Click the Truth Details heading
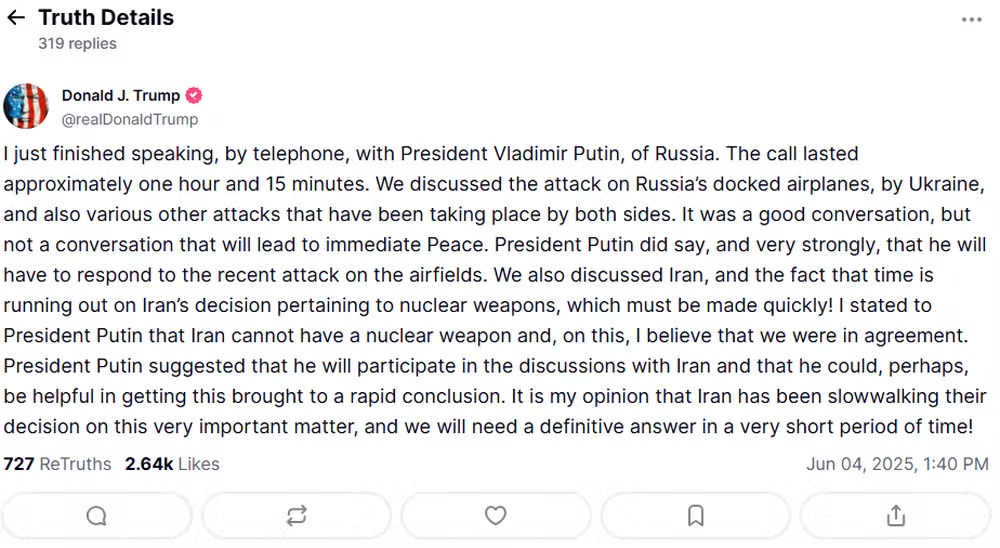The width and height of the screenshot is (1000, 548). click(106, 18)
